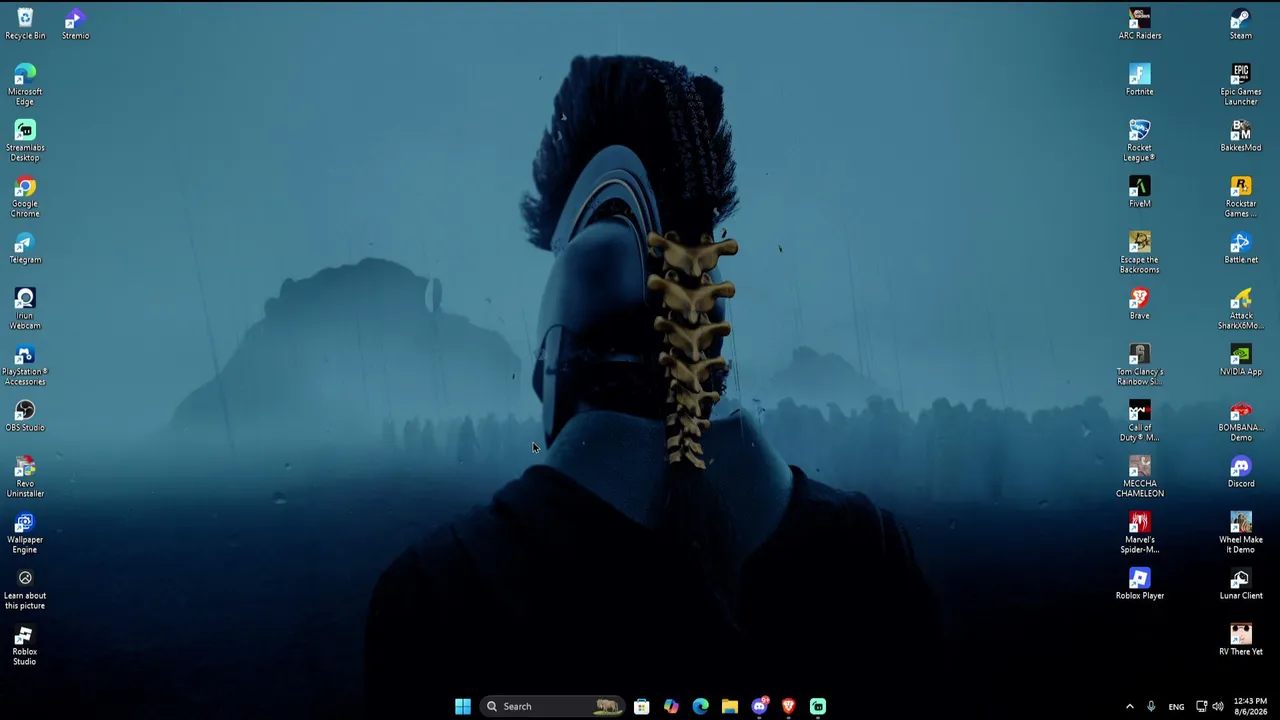The image size is (1280, 720).
Task: Select the Epic Games Launcher icon
Action: click(1241, 85)
